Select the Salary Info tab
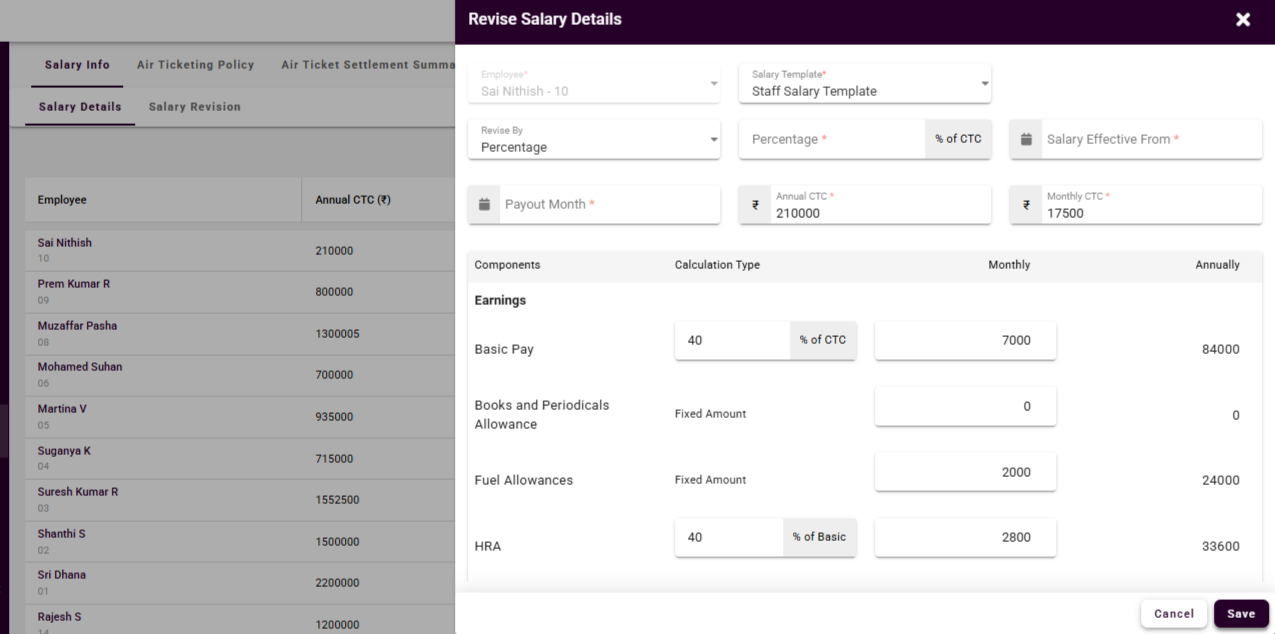Viewport: 1275px width, 634px height. (x=77, y=65)
